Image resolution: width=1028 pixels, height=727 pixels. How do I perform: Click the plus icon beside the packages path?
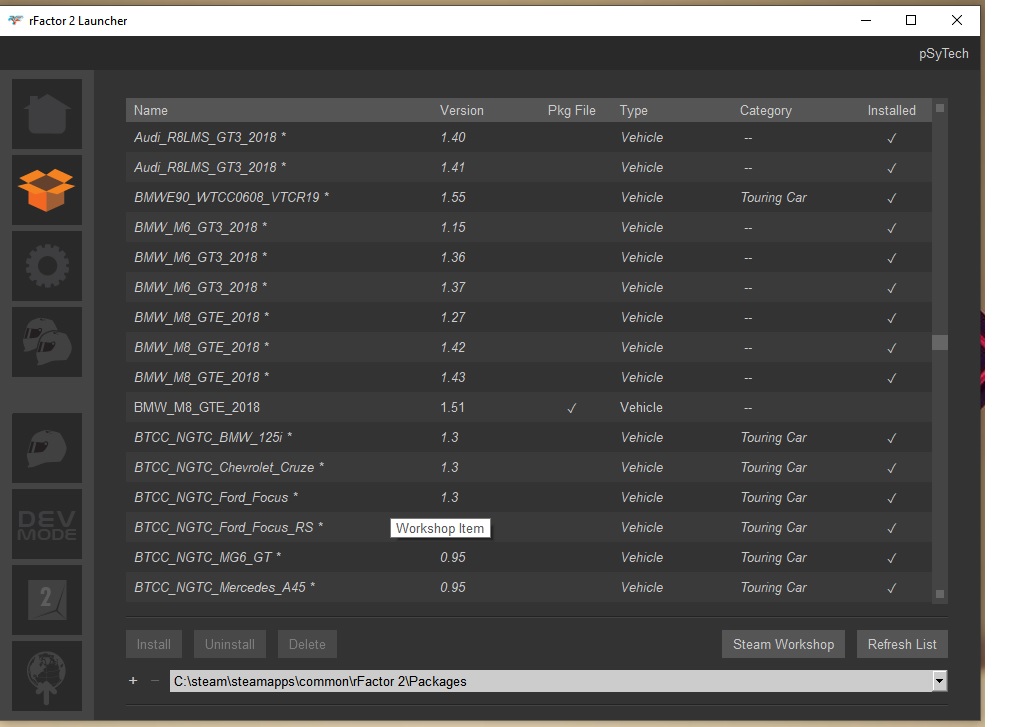(x=133, y=681)
